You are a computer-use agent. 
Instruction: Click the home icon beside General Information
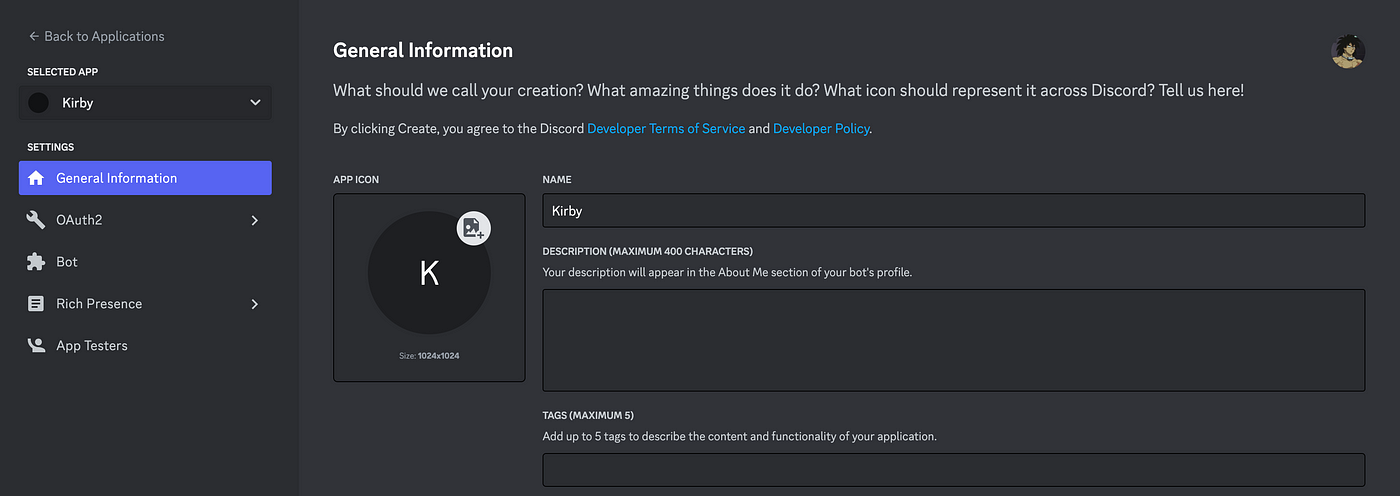coord(36,178)
